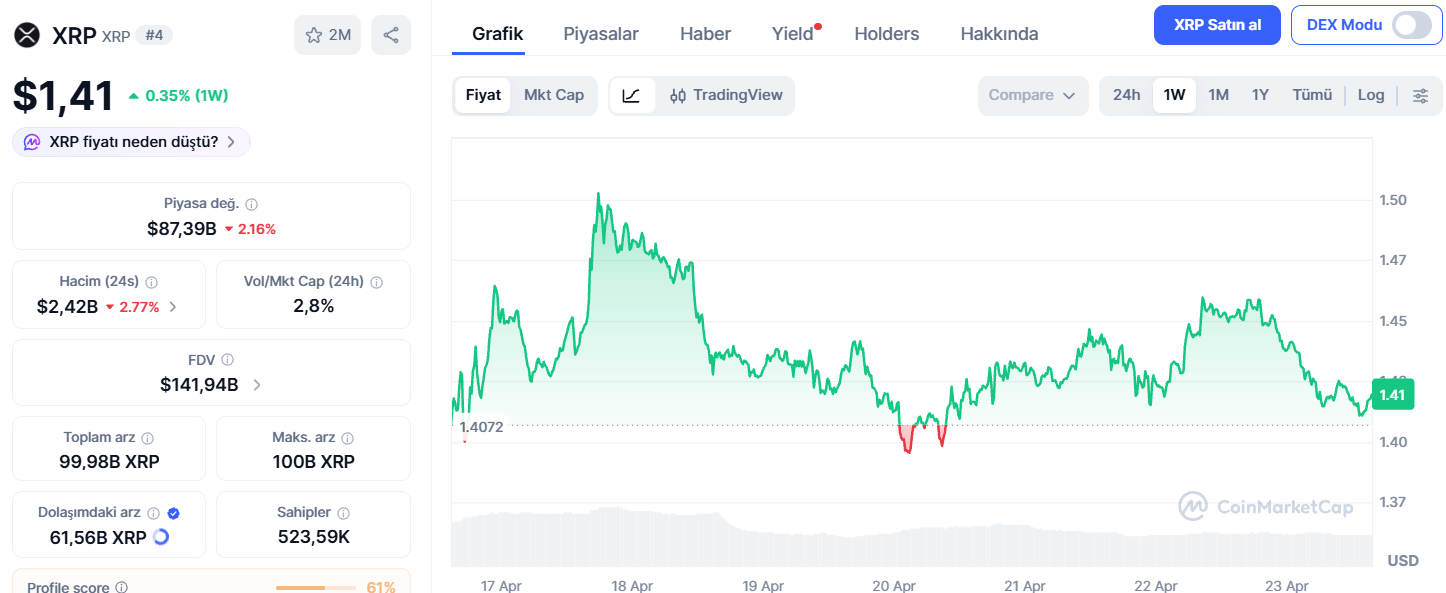Toggle the TradingView chart mode
The height and width of the screenshot is (593, 1446).
point(727,95)
